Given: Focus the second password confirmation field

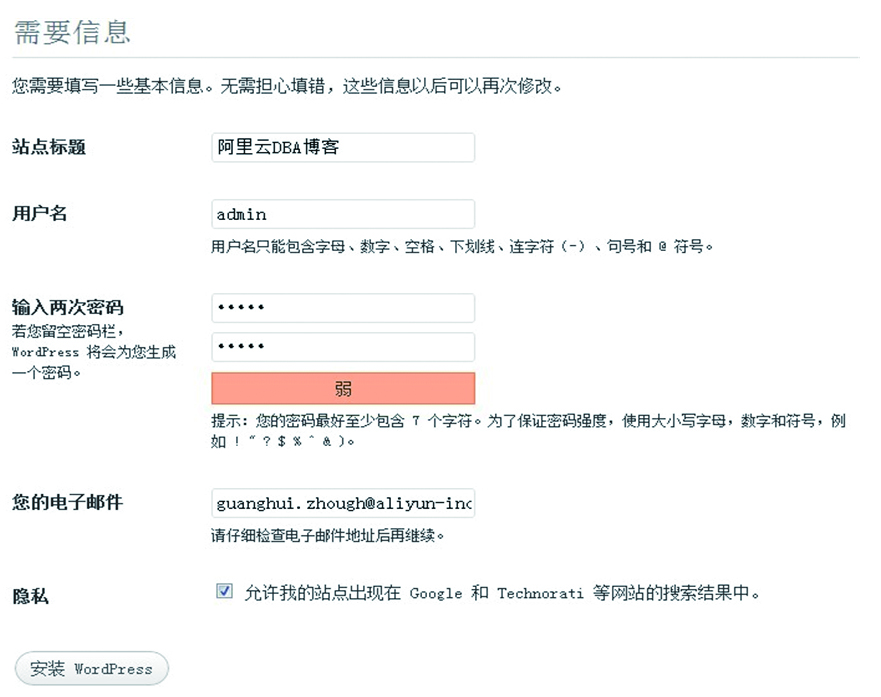Looking at the screenshot, I should [x=342, y=347].
